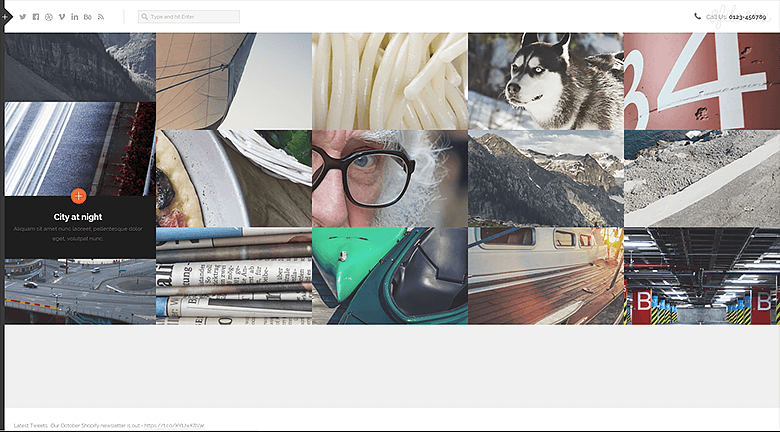Focus the 'Type and hit Enter' search field
Screen dimensions: 780x432
pos(193,17)
